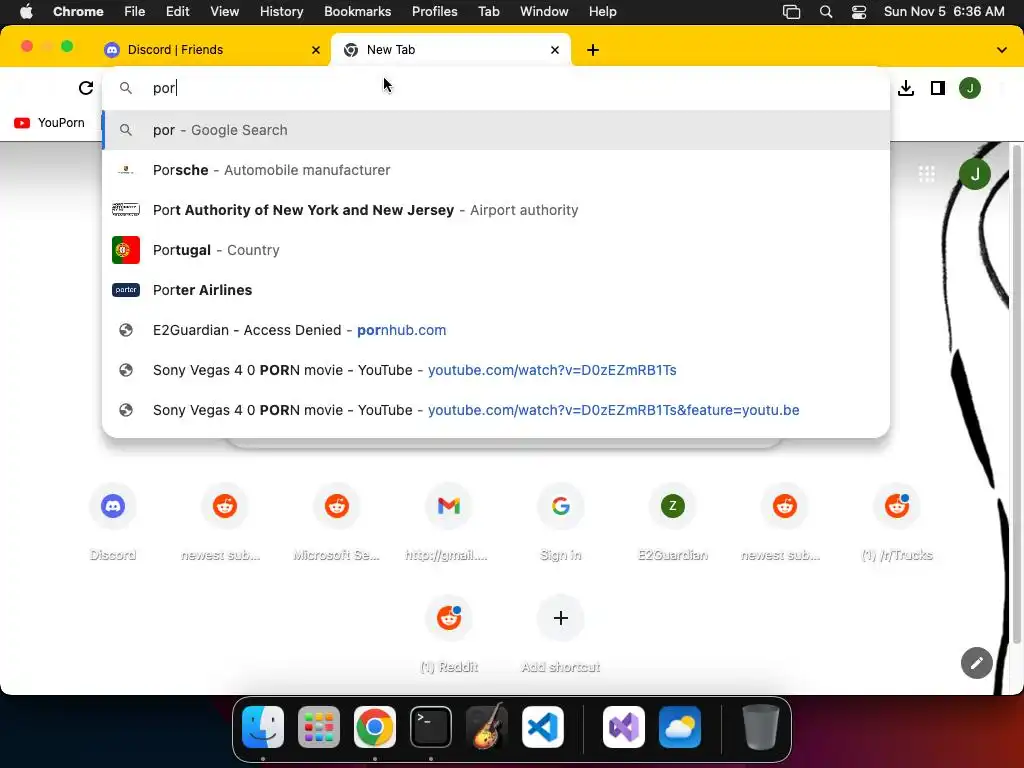Open Google apps grid icon
The height and width of the screenshot is (768, 1024).
click(x=927, y=174)
